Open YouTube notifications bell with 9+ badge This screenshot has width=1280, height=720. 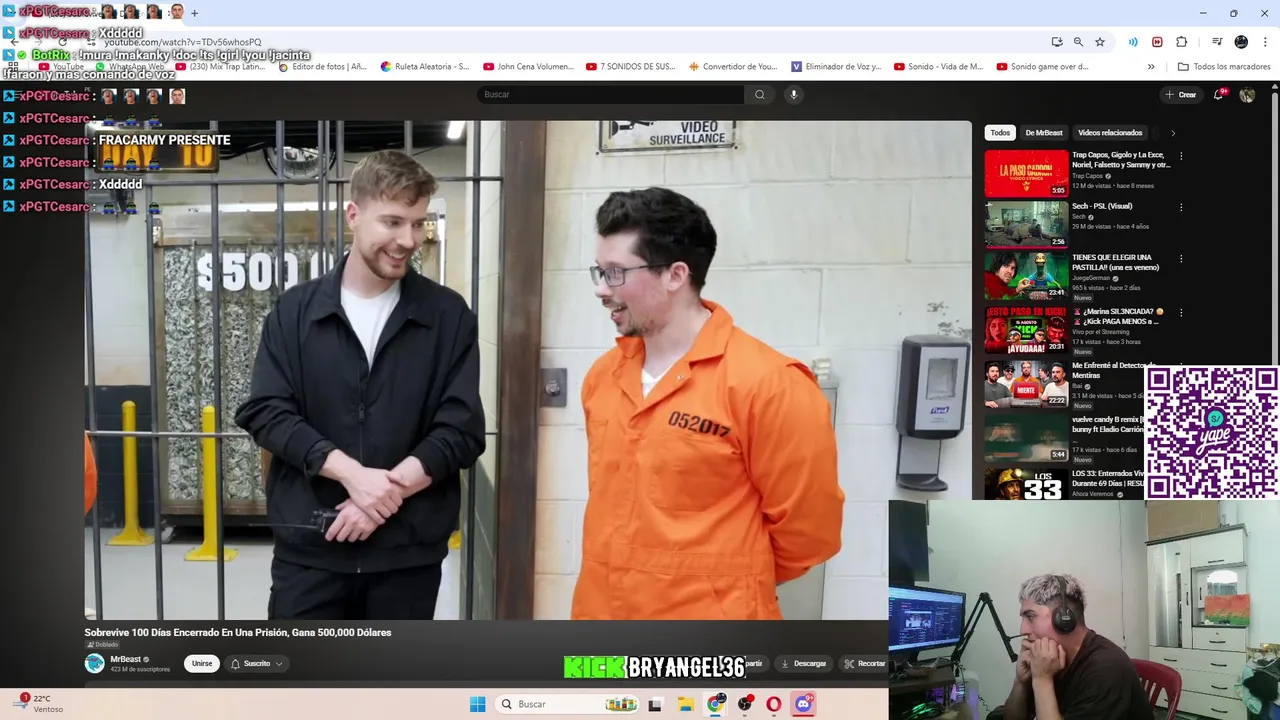pyautogui.click(x=1219, y=95)
